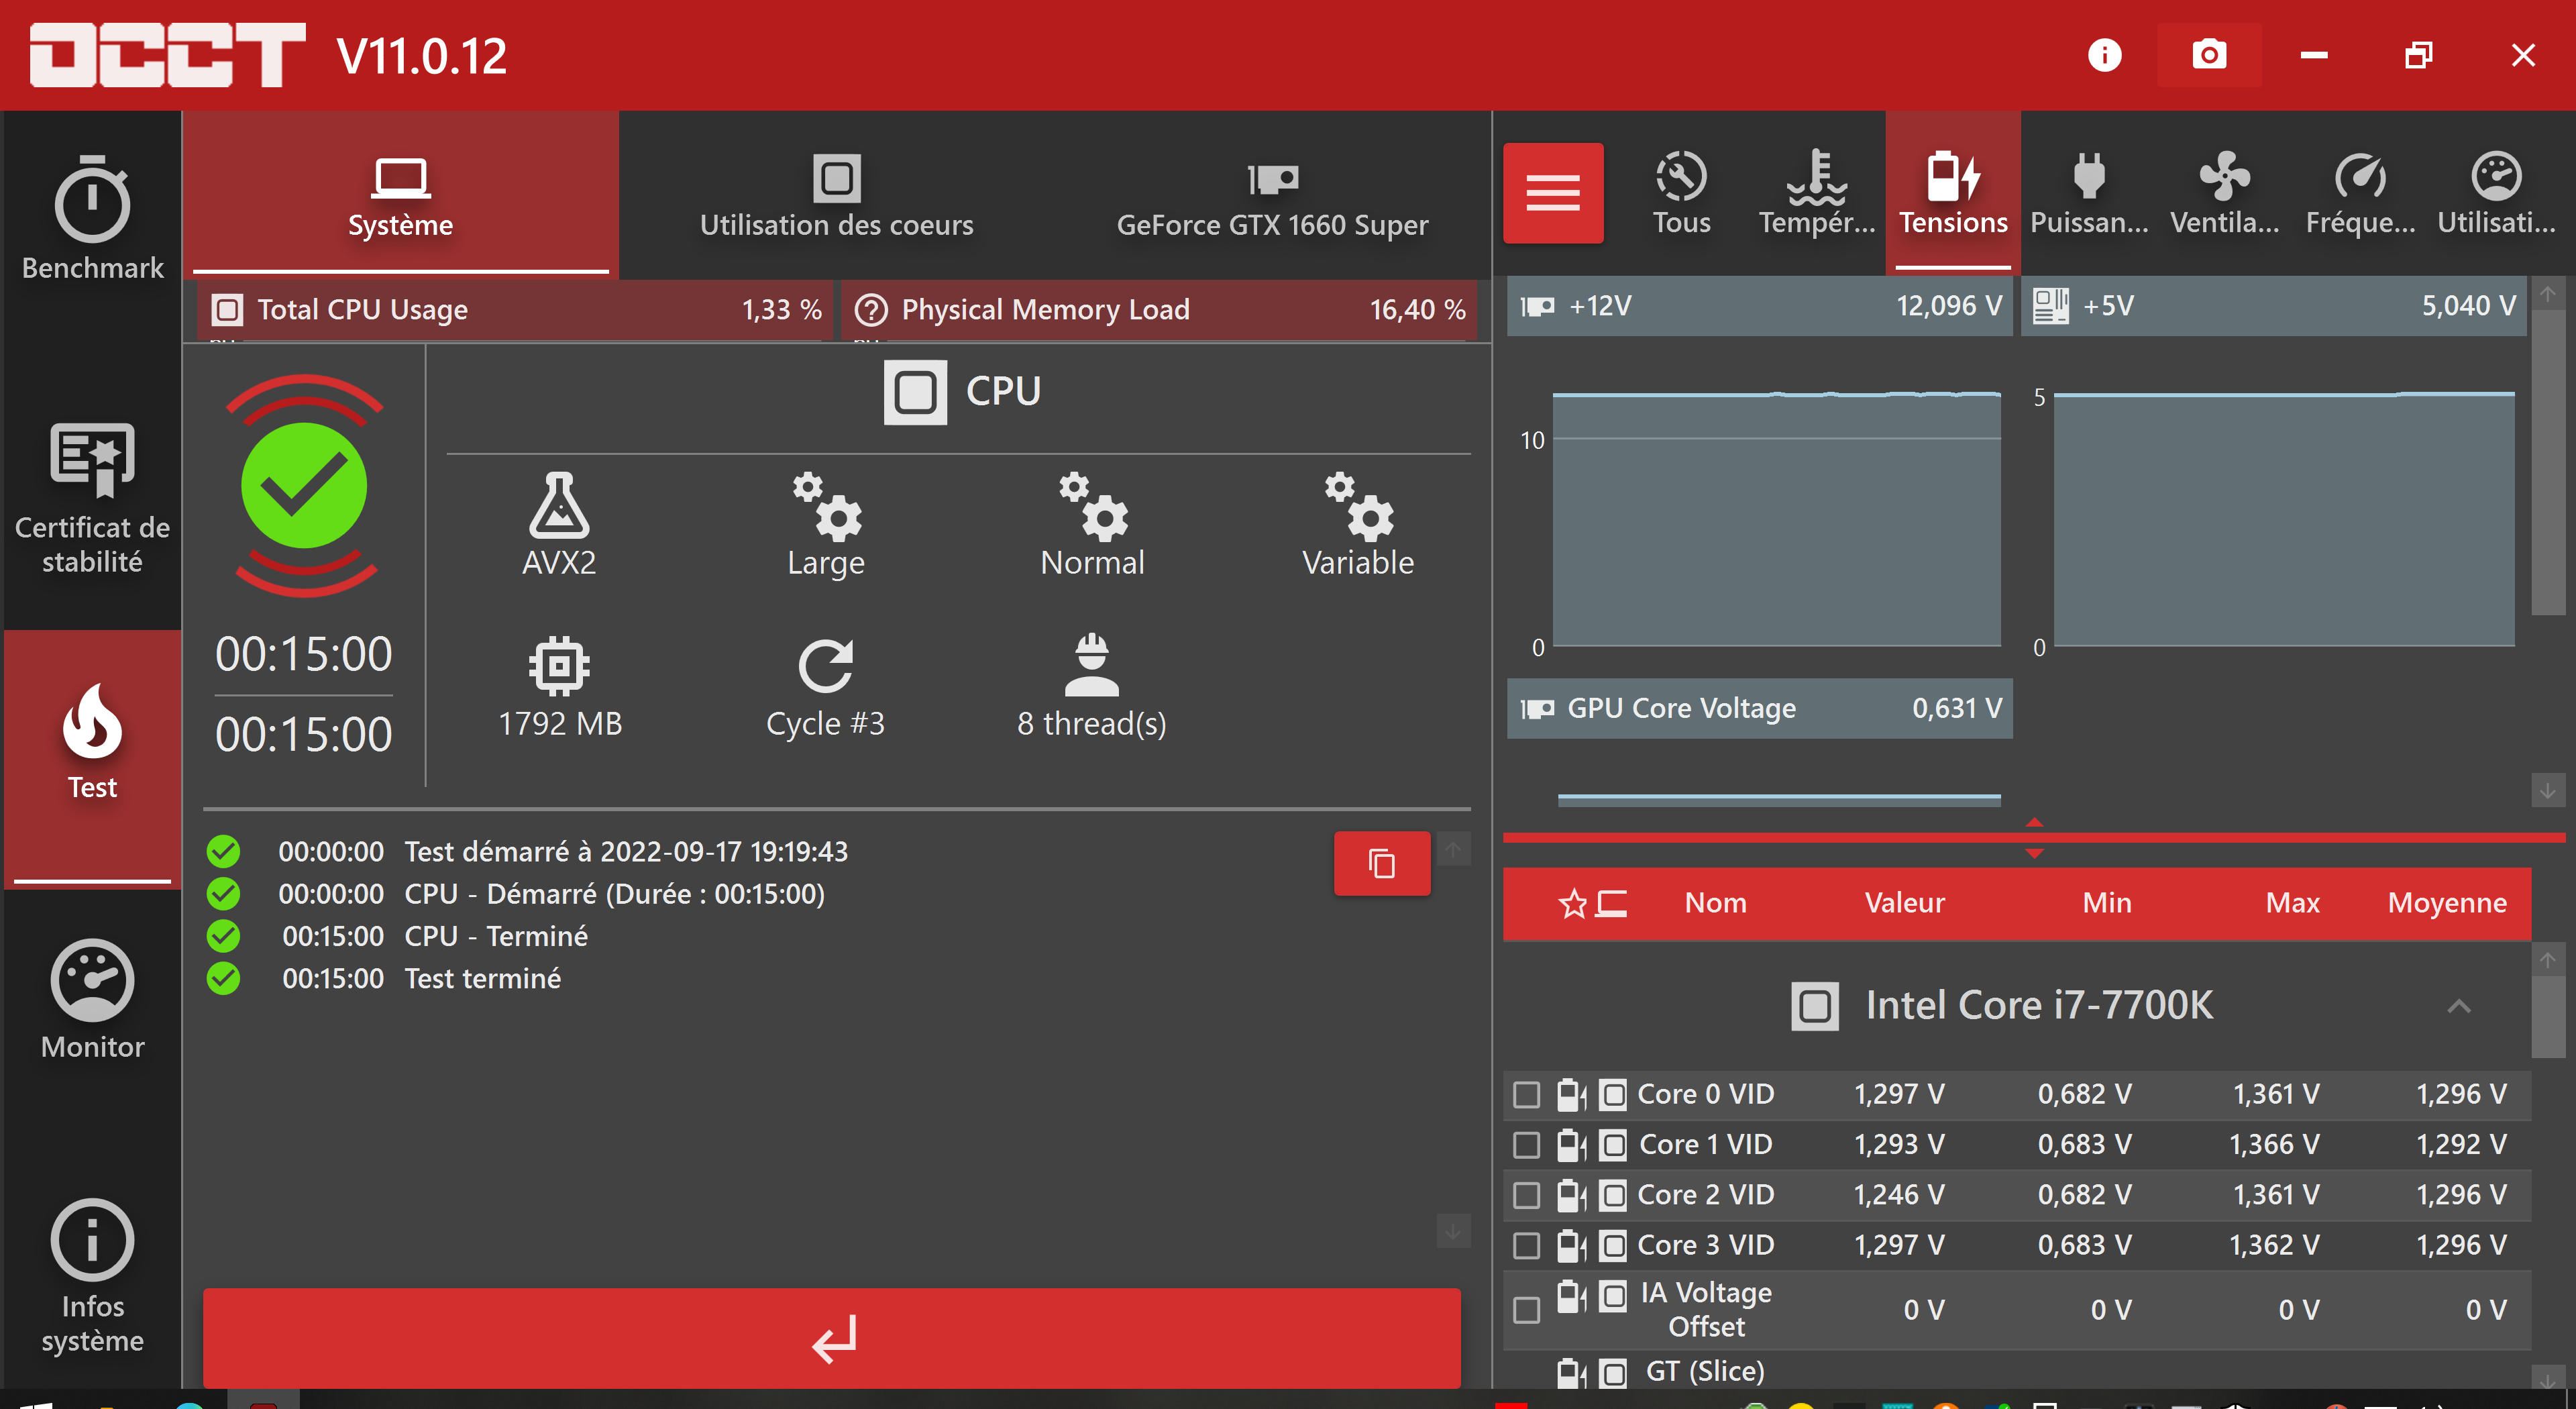Click the red panel splitter arrows
The image size is (2576, 1409).
(x=2033, y=838)
